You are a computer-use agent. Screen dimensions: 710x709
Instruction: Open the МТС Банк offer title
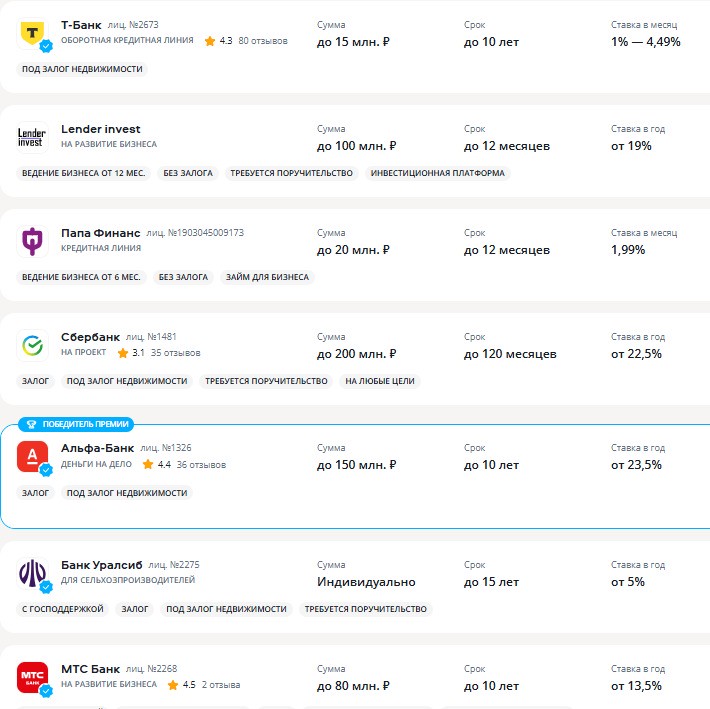click(x=90, y=669)
